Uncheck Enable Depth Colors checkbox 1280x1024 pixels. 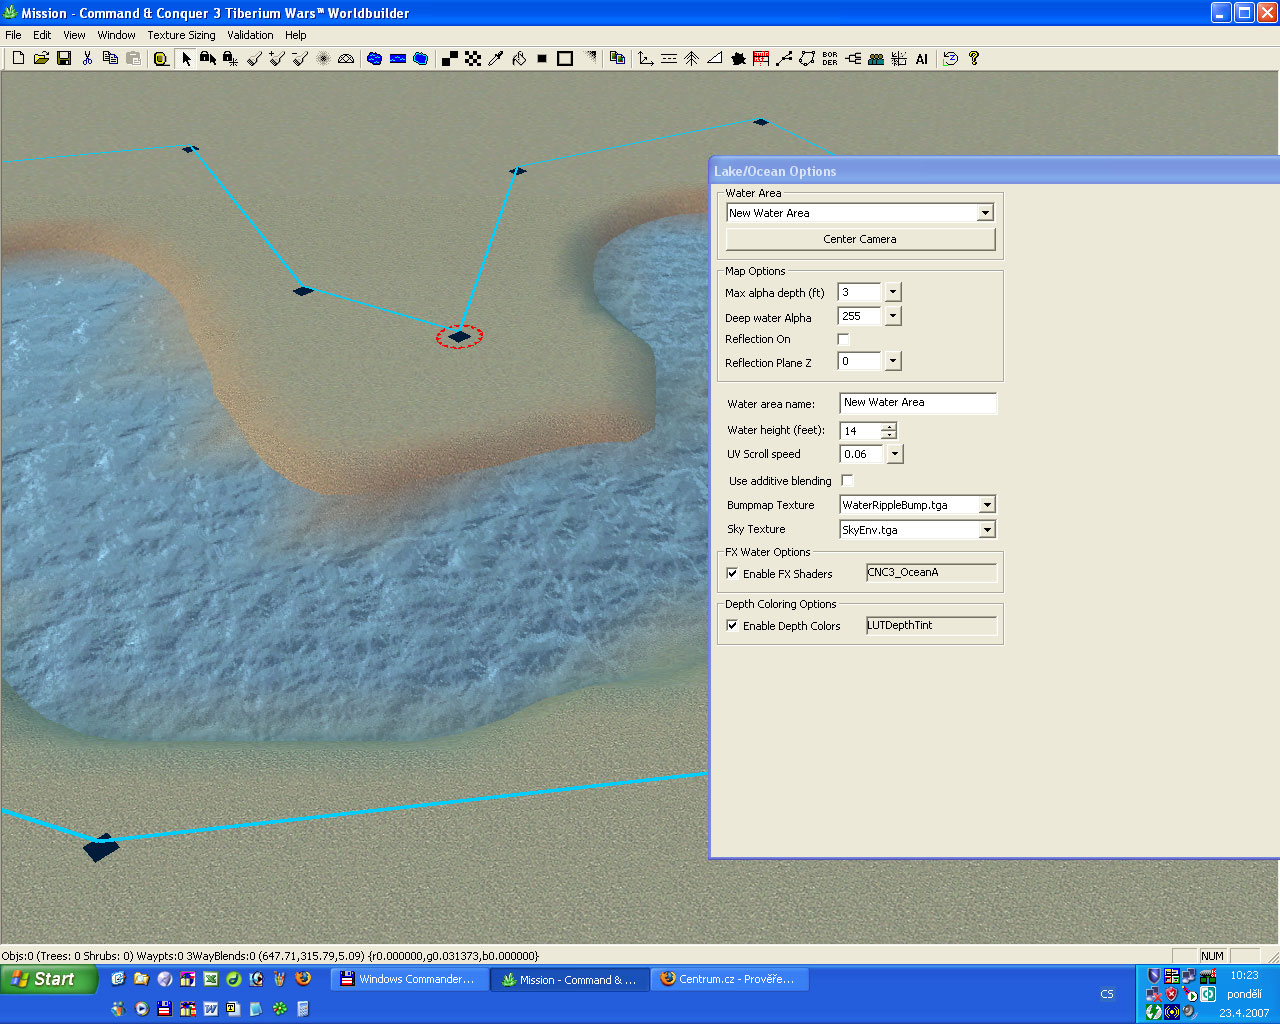[733, 626]
